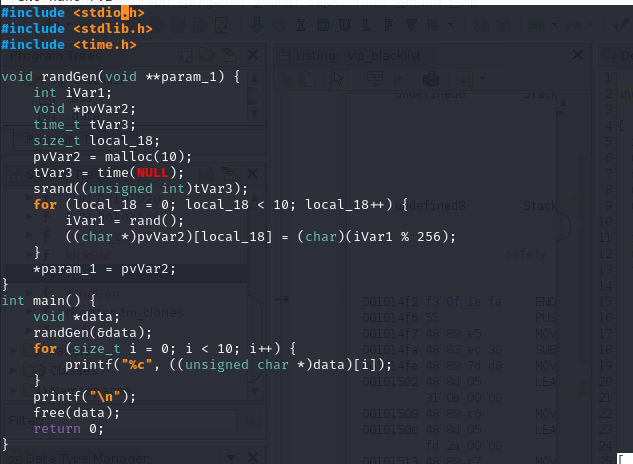The height and width of the screenshot is (464, 633).
Task: Click the green arrow icon in Symbol Tree header
Action: 229,174
